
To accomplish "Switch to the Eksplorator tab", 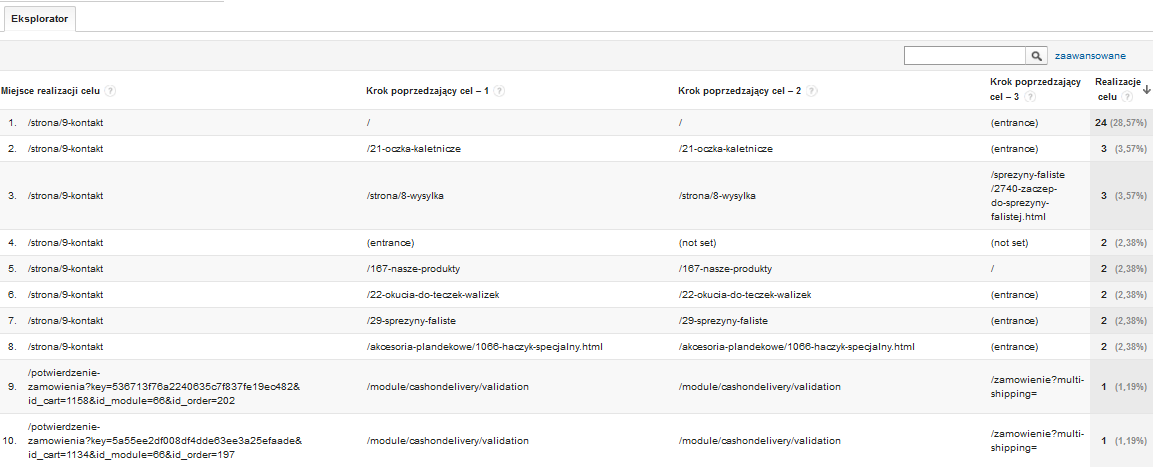I will coord(40,19).
